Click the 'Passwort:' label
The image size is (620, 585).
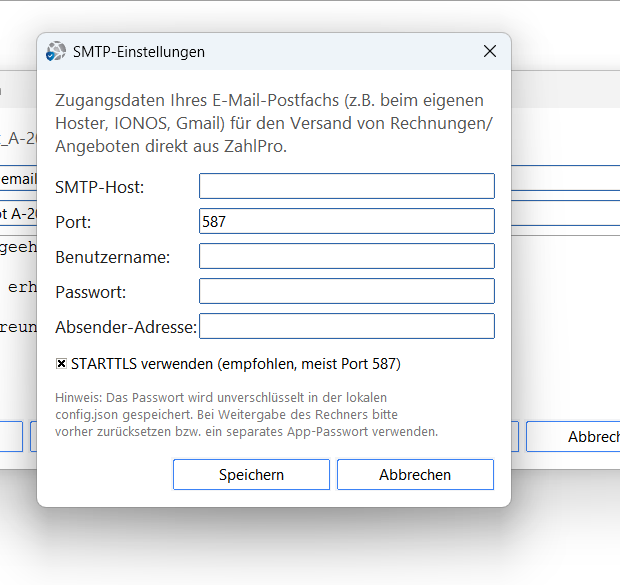click(x=91, y=292)
